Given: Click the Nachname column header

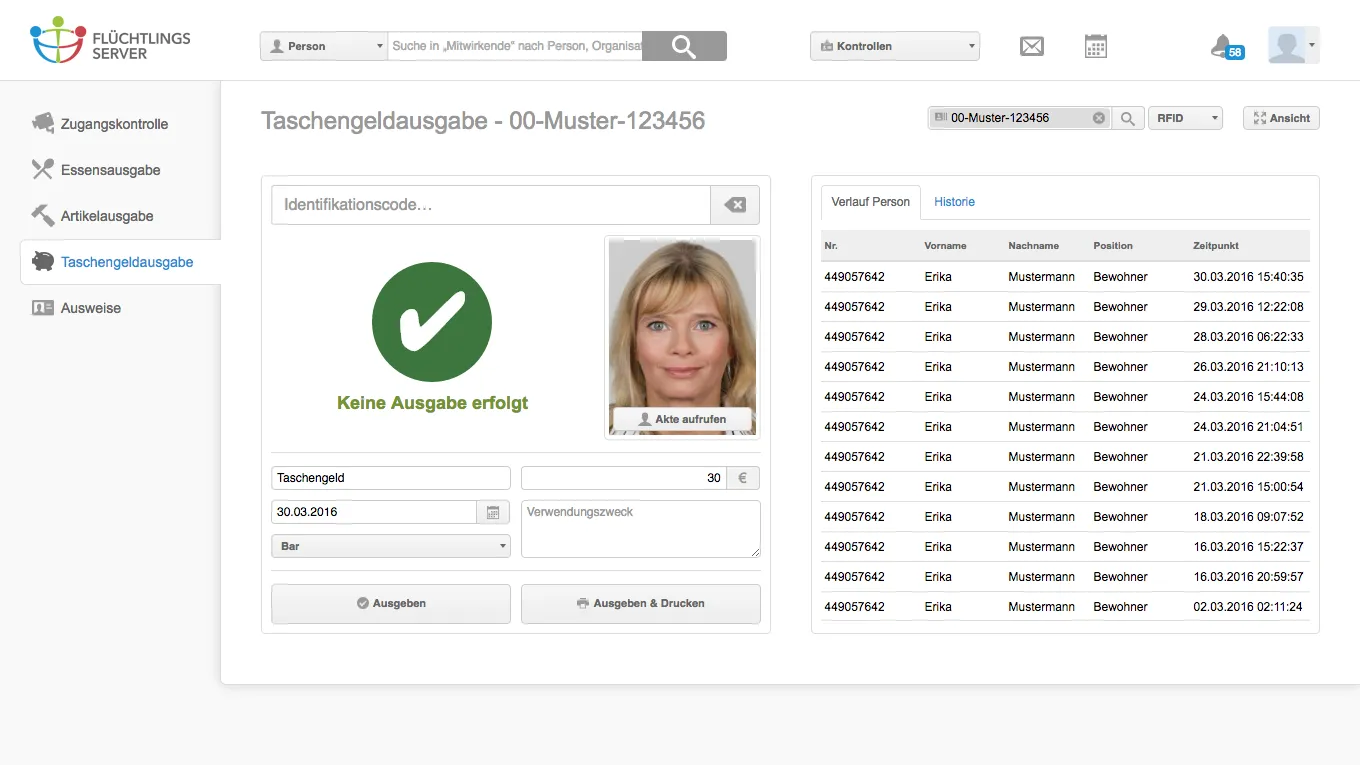Looking at the screenshot, I should point(1033,245).
